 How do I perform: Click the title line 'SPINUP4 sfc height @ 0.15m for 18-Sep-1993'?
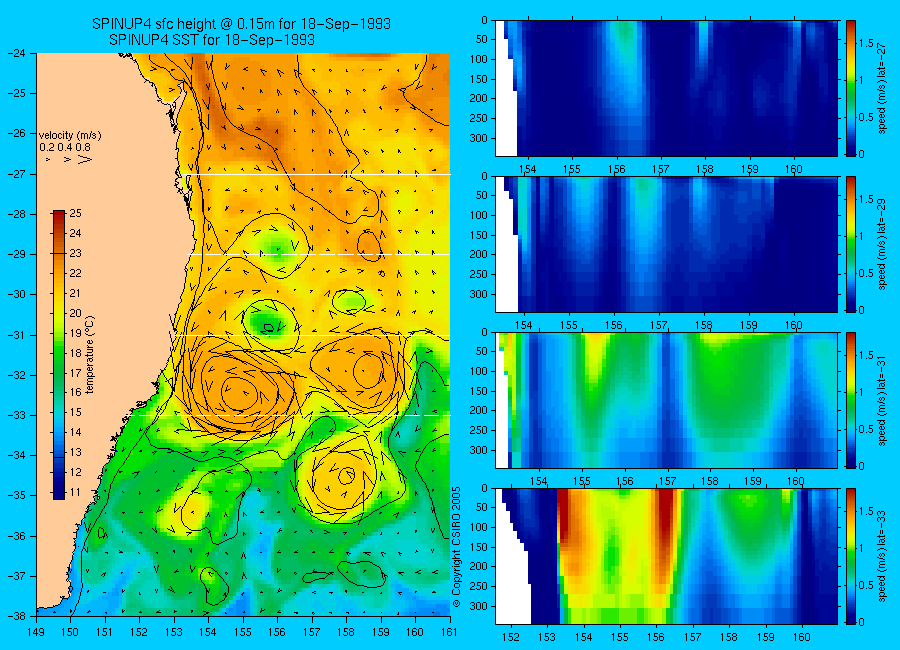[242, 24]
